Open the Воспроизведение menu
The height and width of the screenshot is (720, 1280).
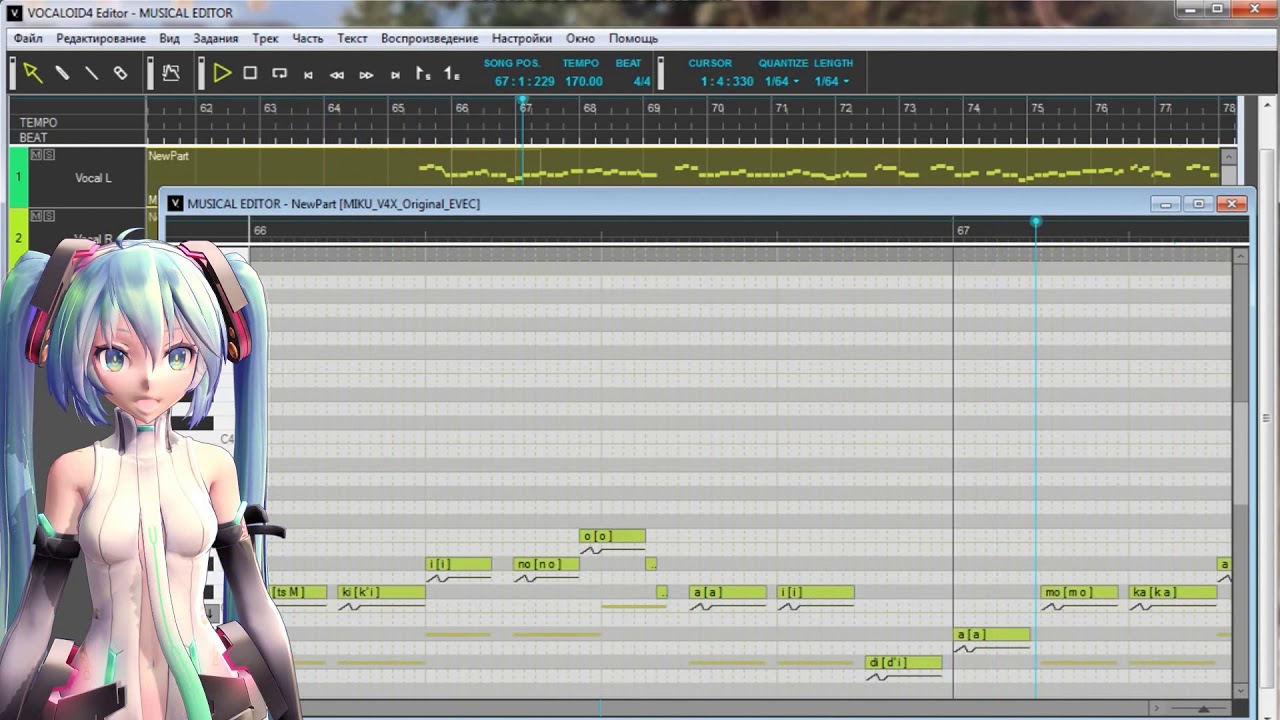(430, 39)
